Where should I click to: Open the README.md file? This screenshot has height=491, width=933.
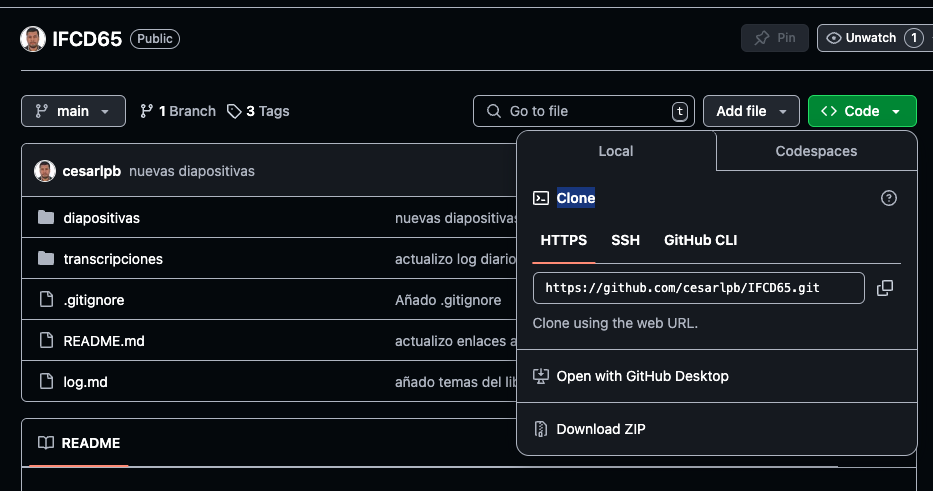104,341
